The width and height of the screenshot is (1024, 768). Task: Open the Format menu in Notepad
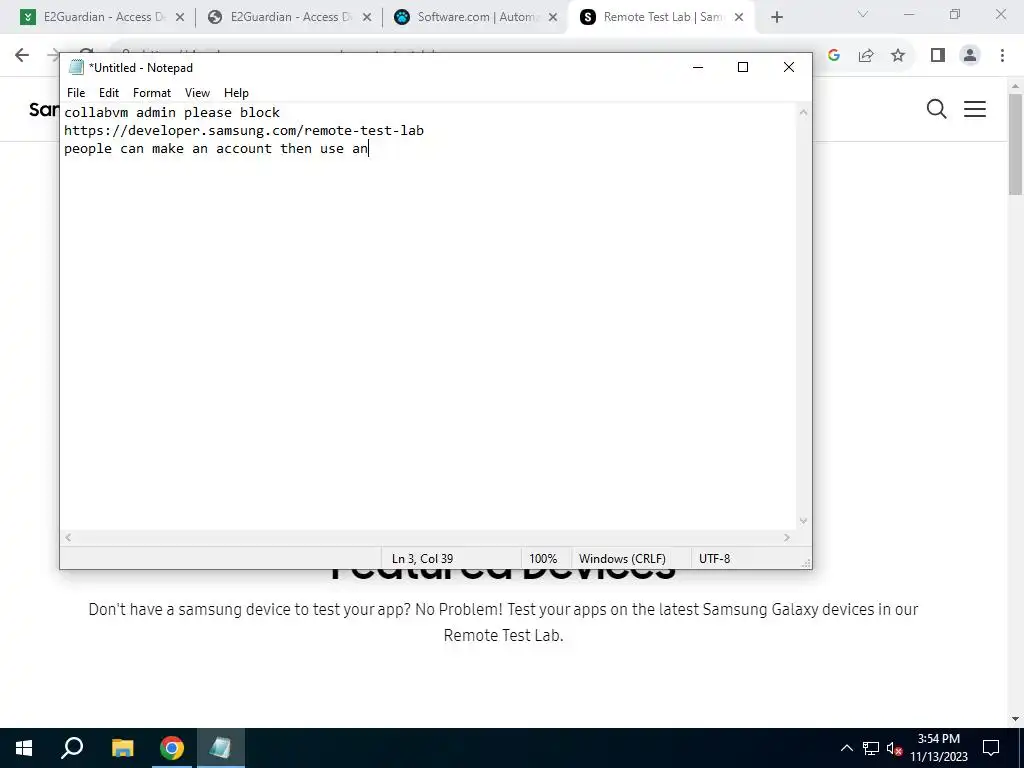tap(152, 93)
